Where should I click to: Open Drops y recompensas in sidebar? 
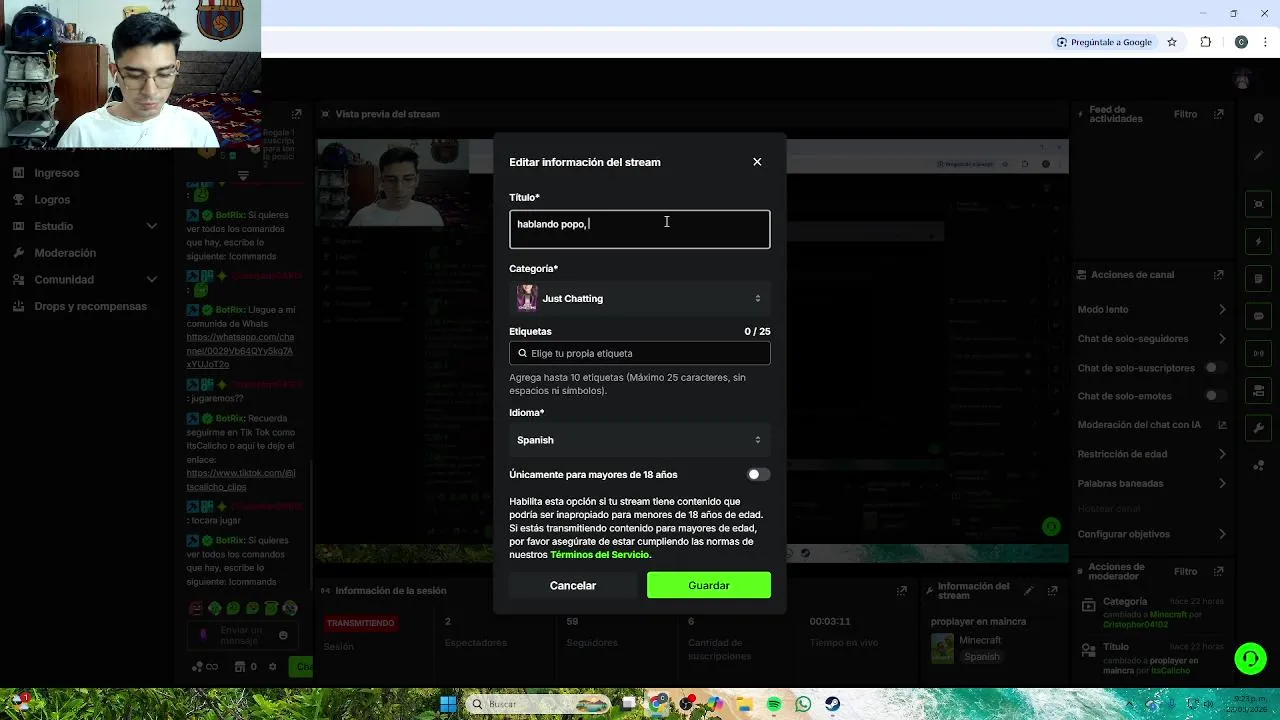click(x=90, y=306)
